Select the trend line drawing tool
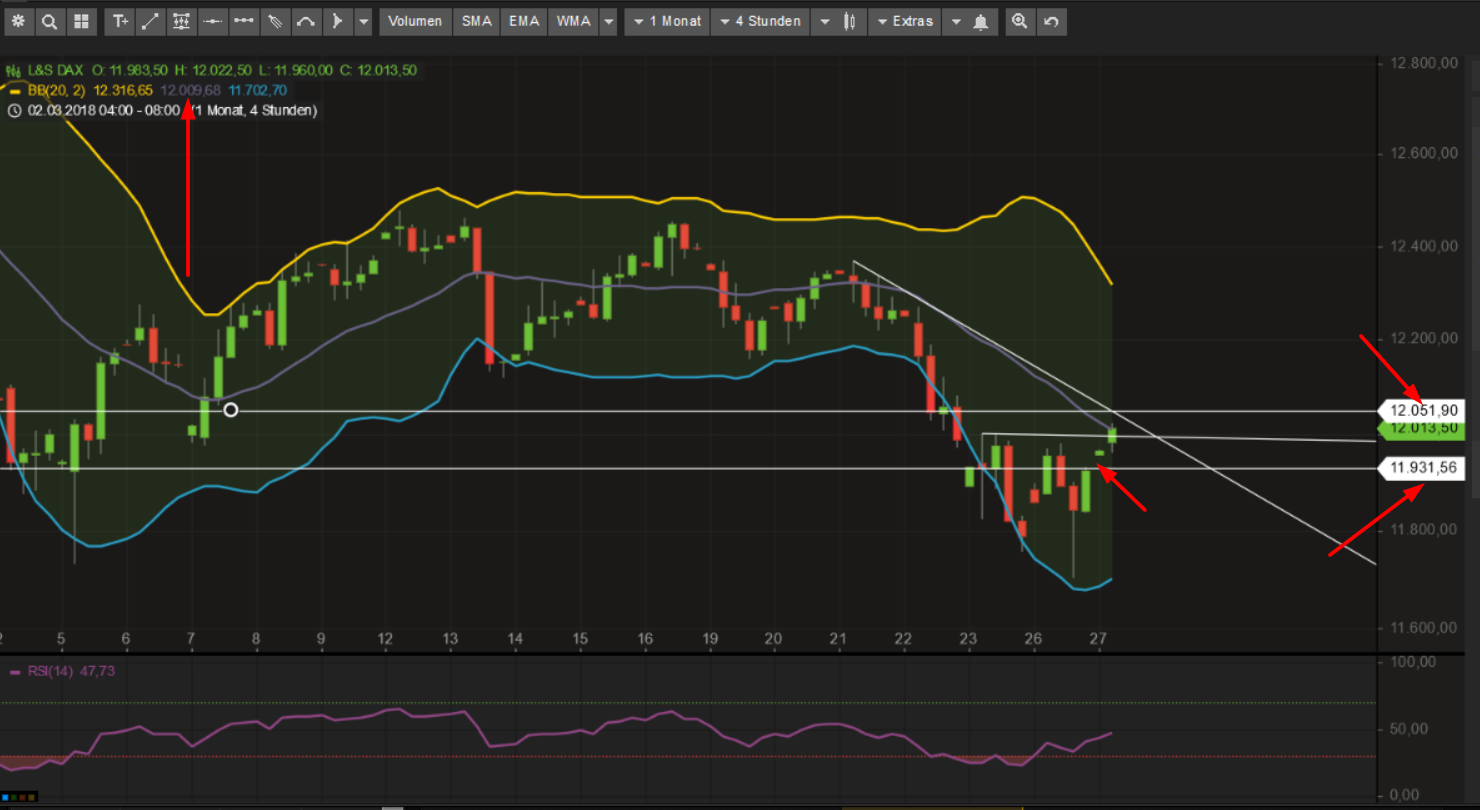Image resolution: width=1480 pixels, height=810 pixels. (x=150, y=21)
